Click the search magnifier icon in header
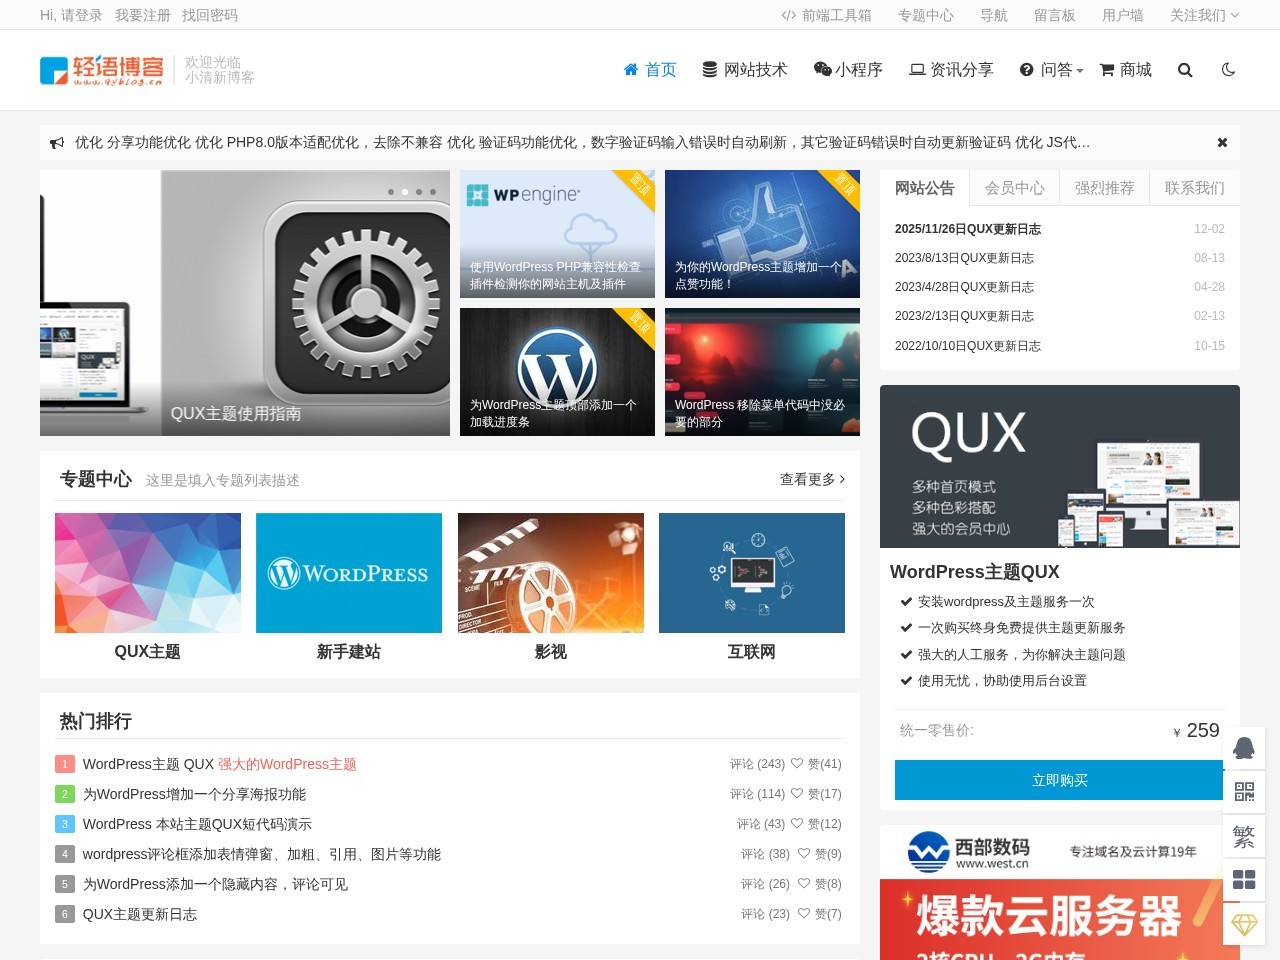 click(1185, 70)
